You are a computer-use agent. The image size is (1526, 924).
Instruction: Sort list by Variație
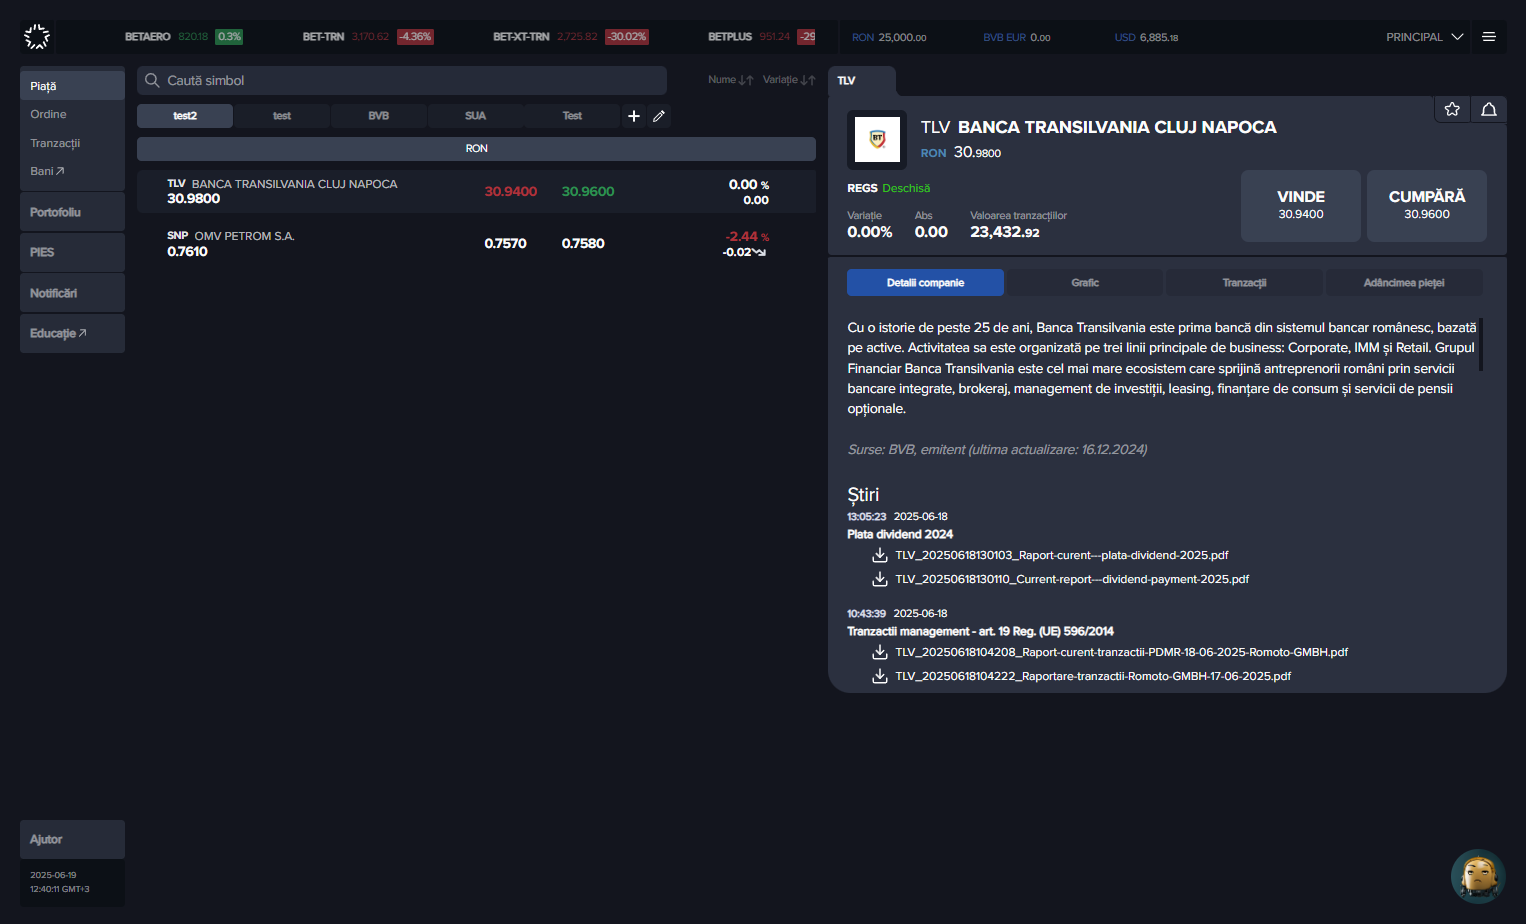click(789, 80)
